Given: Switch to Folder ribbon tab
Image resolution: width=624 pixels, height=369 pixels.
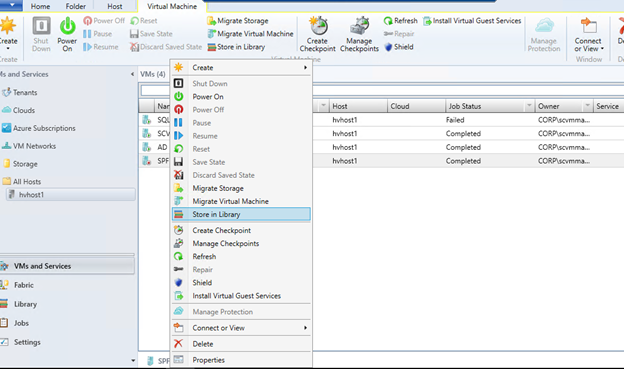Looking at the screenshot, I should [76, 6].
